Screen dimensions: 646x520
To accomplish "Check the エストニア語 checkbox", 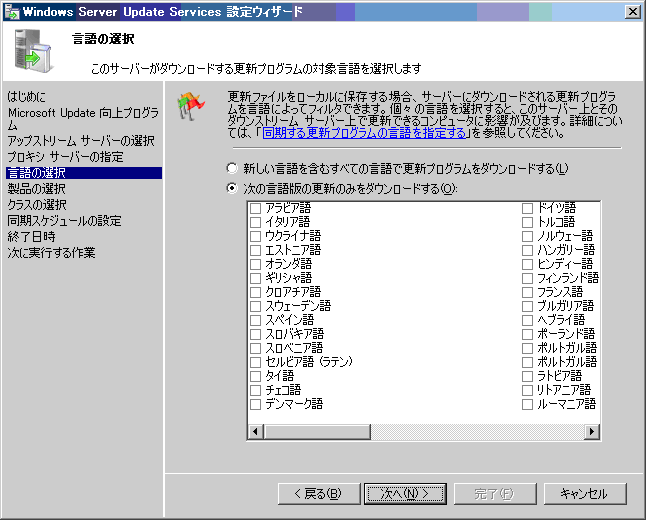I will pyautogui.click(x=255, y=250).
